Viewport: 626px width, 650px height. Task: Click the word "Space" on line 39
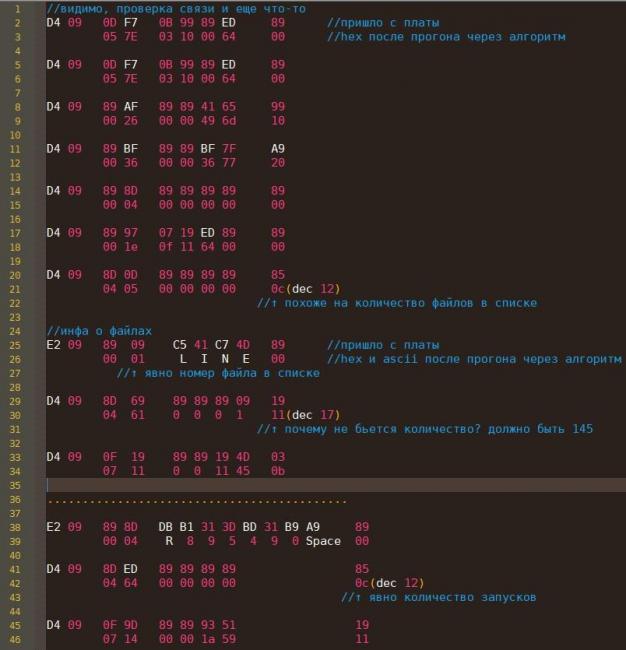click(x=322, y=541)
